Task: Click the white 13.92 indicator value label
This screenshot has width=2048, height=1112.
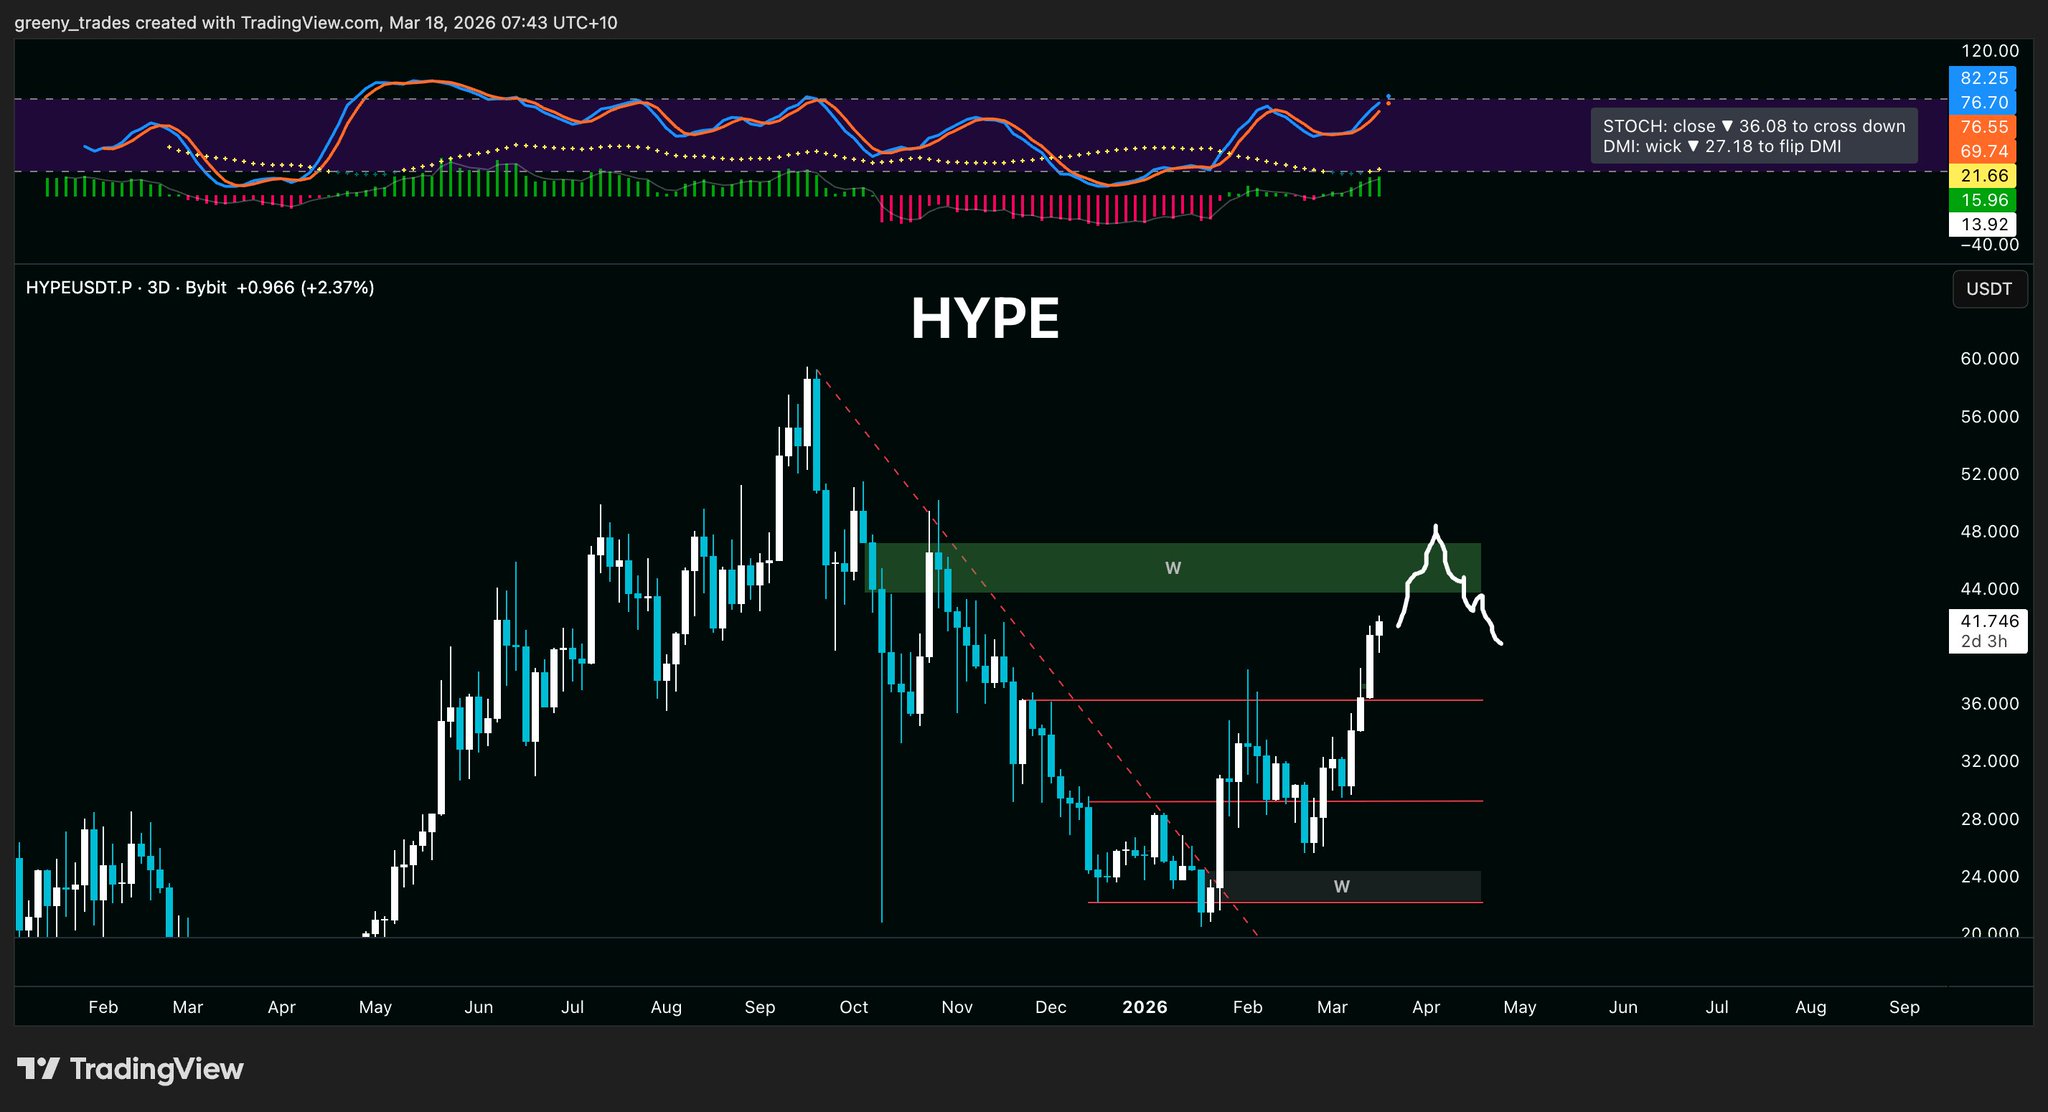Action: pos(1983,224)
